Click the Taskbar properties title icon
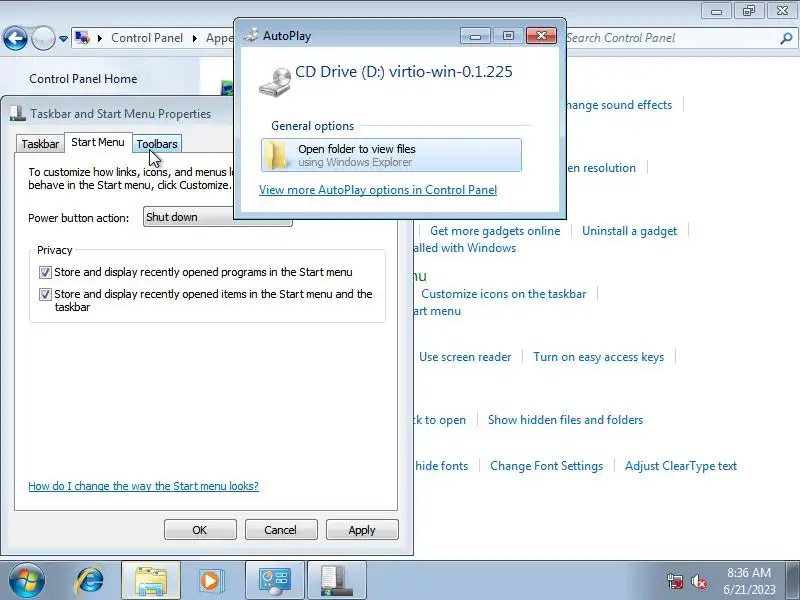This screenshot has height=600, width=800. point(18,113)
